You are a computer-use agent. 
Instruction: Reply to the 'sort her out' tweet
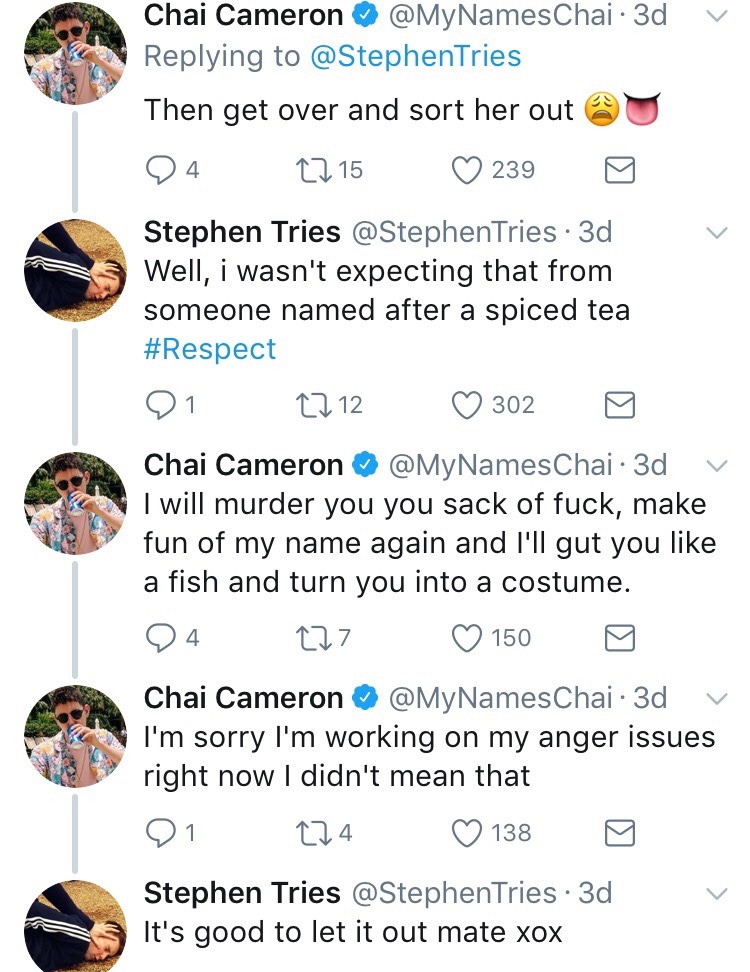(161, 171)
